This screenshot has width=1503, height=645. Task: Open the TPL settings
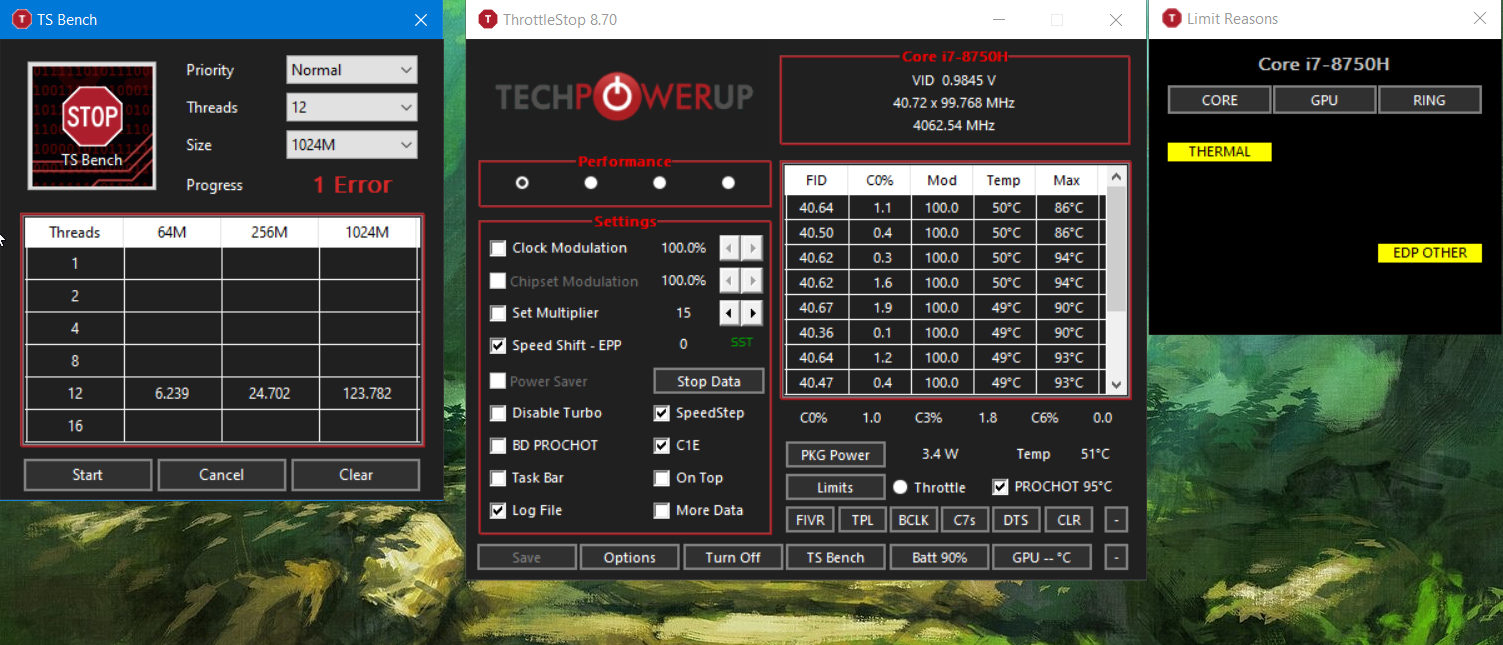click(x=862, y=520)
